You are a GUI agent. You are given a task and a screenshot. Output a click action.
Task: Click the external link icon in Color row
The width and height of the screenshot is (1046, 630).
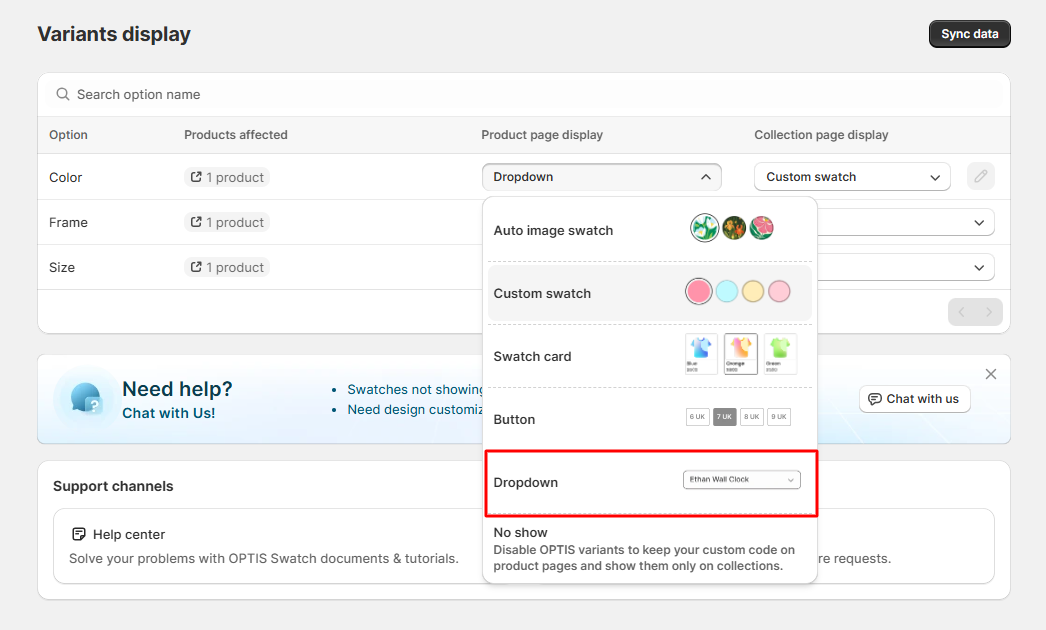click(x=196, y=177)
